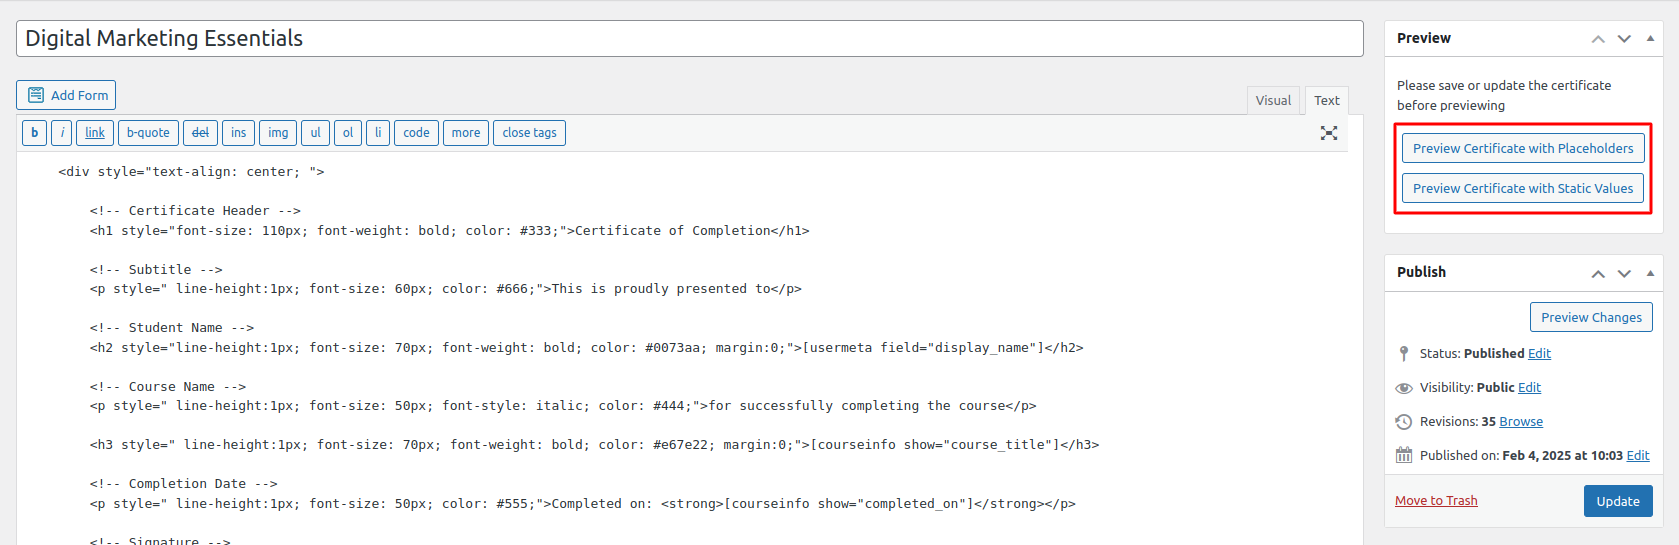Click the close tags button

(529, 133)
